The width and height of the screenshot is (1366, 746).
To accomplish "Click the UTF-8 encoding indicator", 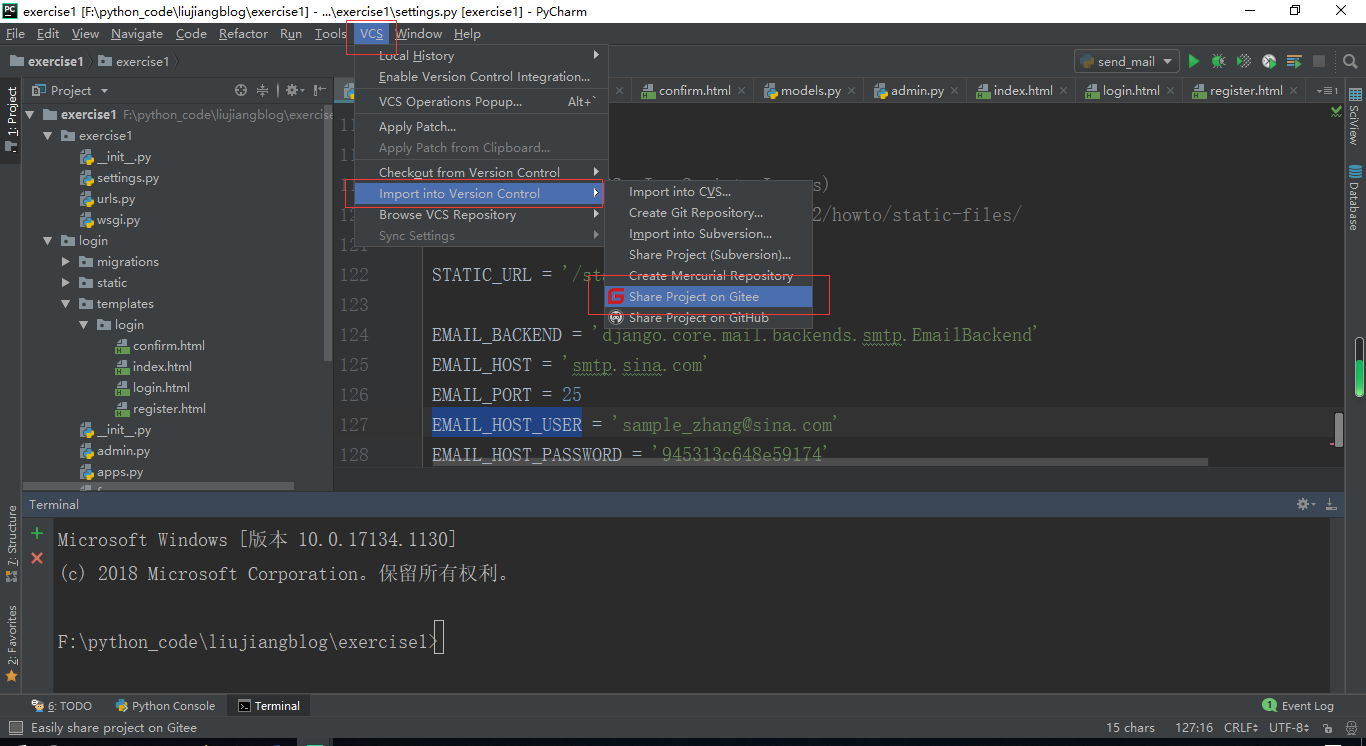I will [1291, 728].
